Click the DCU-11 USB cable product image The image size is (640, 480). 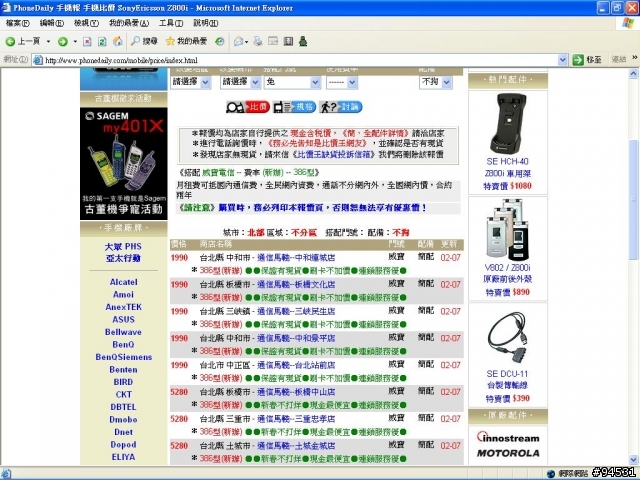pyautogui.click(x=507, y=338)
